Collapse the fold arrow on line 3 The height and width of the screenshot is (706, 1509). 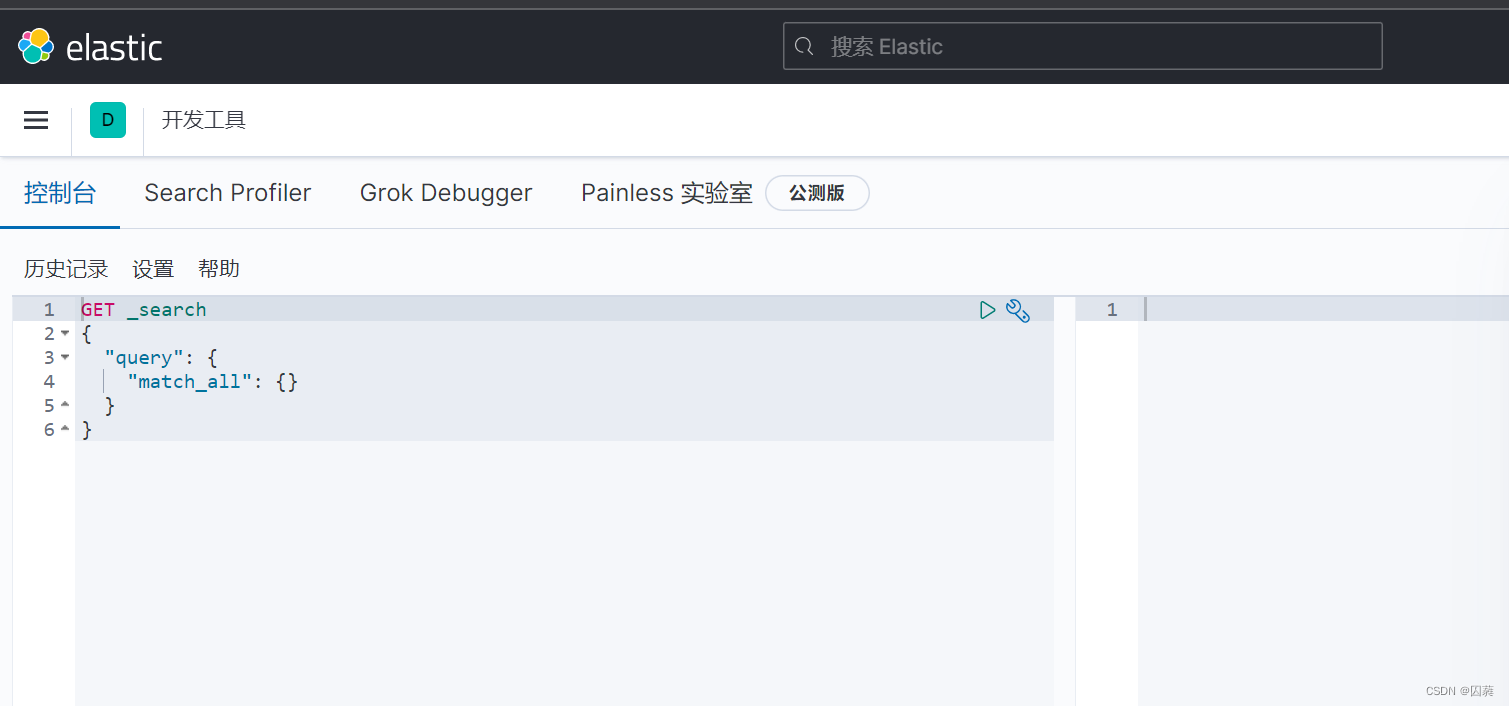65,357
